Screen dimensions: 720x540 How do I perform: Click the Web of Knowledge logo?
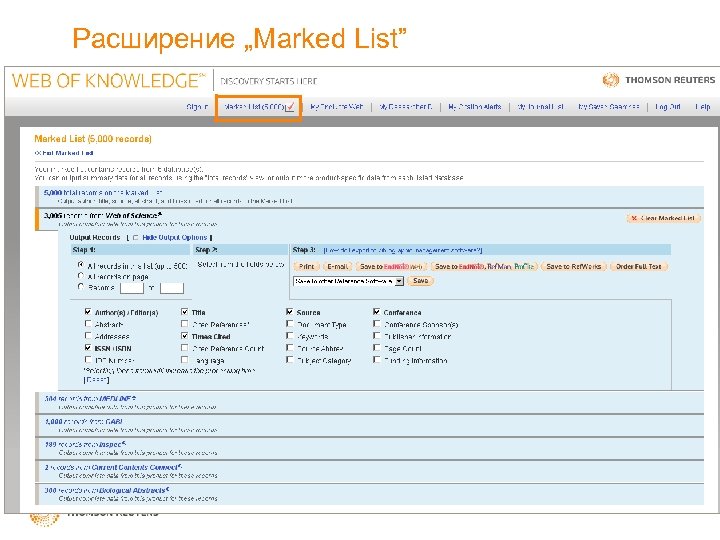(x=109, y=81)
